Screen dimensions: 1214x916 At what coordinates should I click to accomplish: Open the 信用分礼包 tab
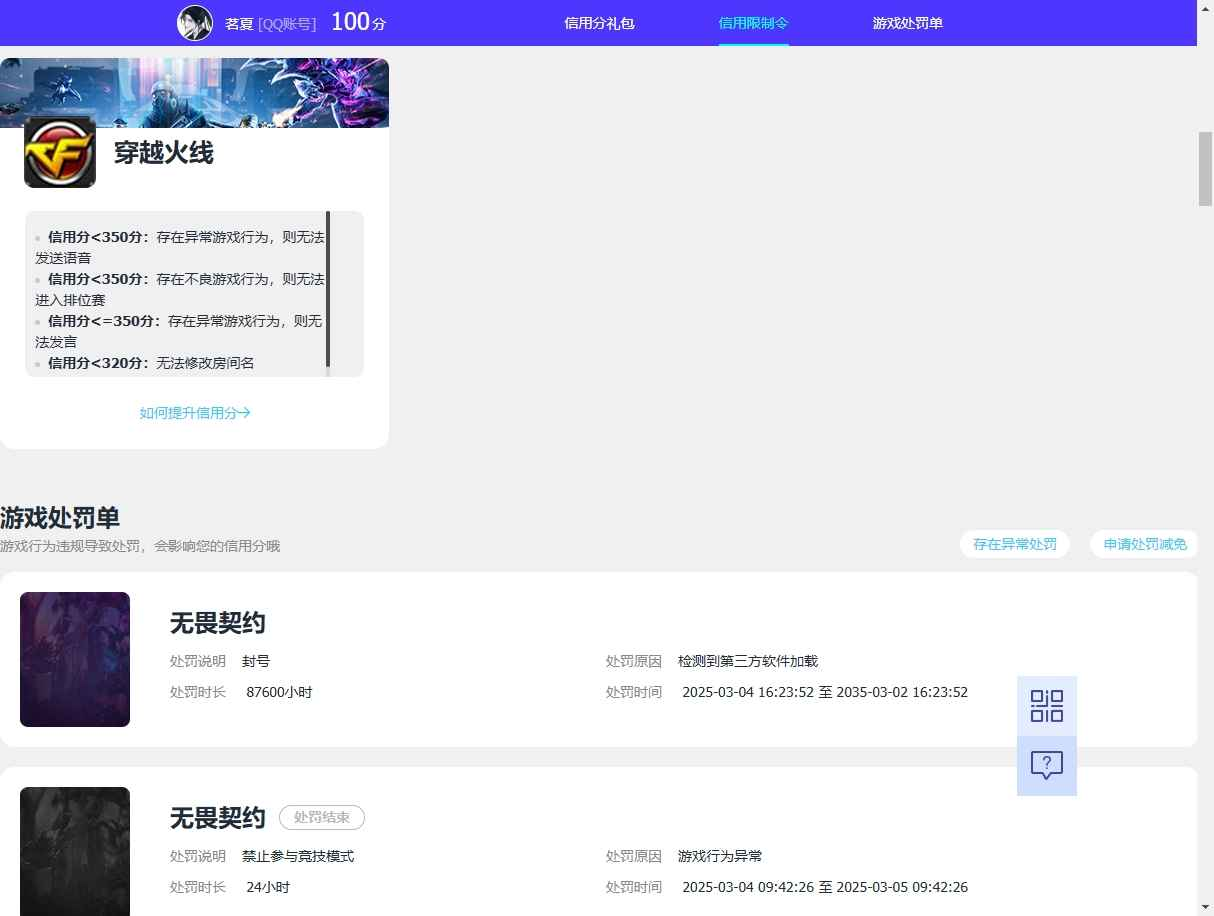coord(599,23)
